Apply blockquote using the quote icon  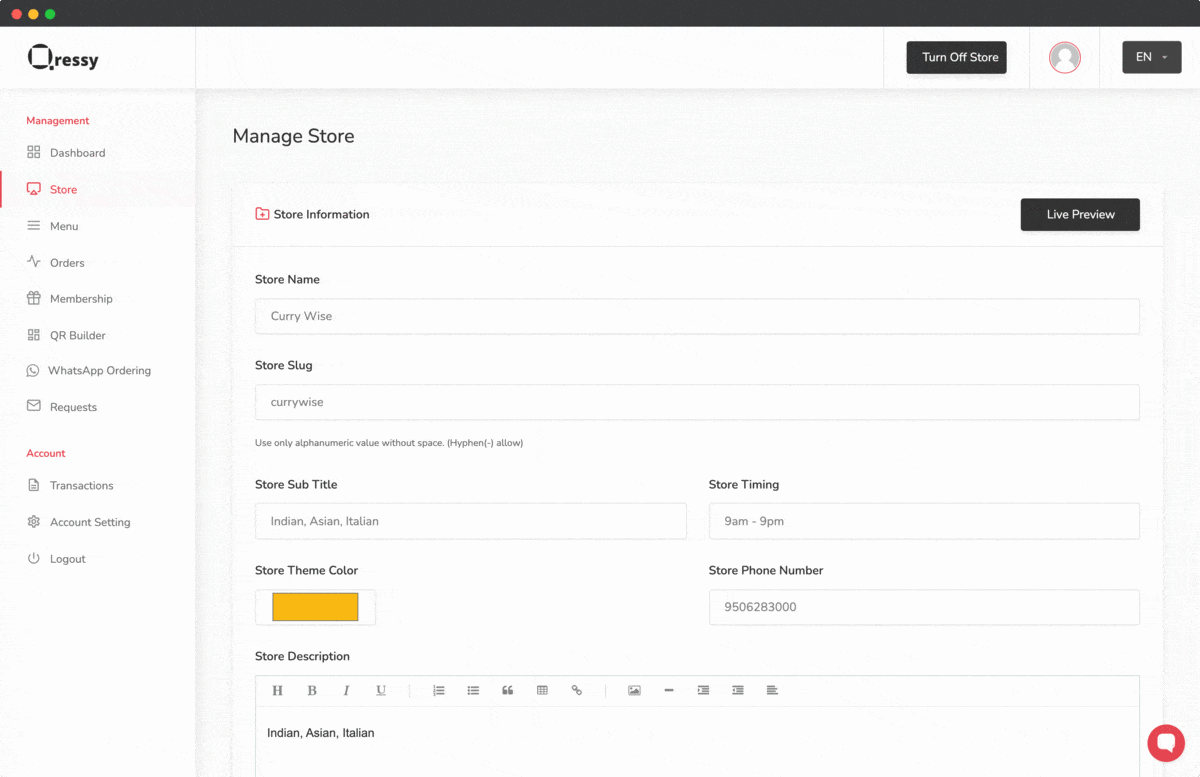[x=508, y=690]
